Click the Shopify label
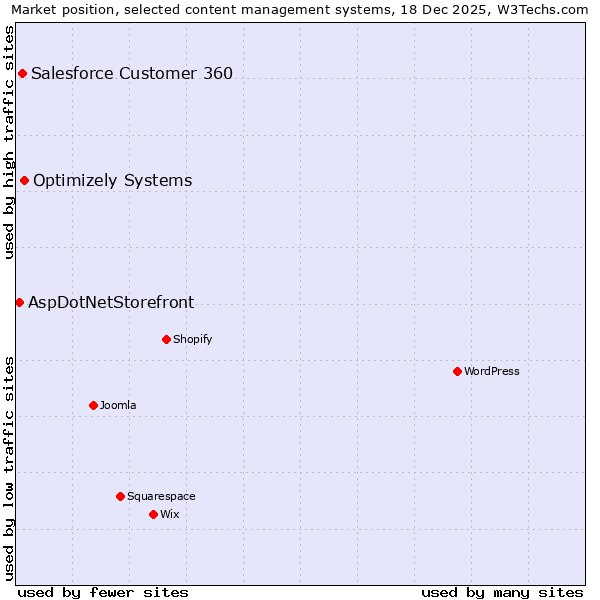The width and height of the screenshot is (600, 600). 192,339
